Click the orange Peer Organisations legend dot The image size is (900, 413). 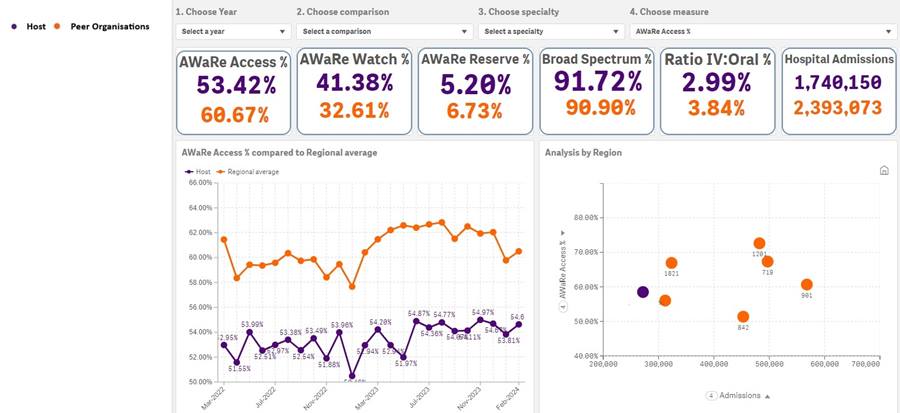(x=57, y=26)
